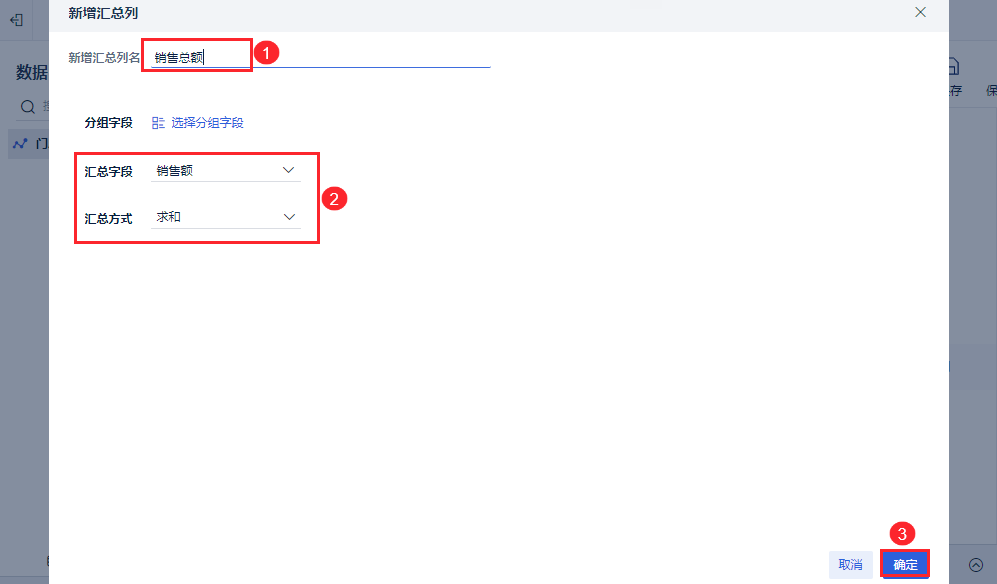997x584 pixels.
Task: Click the 新增汇总列名 input containing 销售总额
Action: tap(320, 57)
